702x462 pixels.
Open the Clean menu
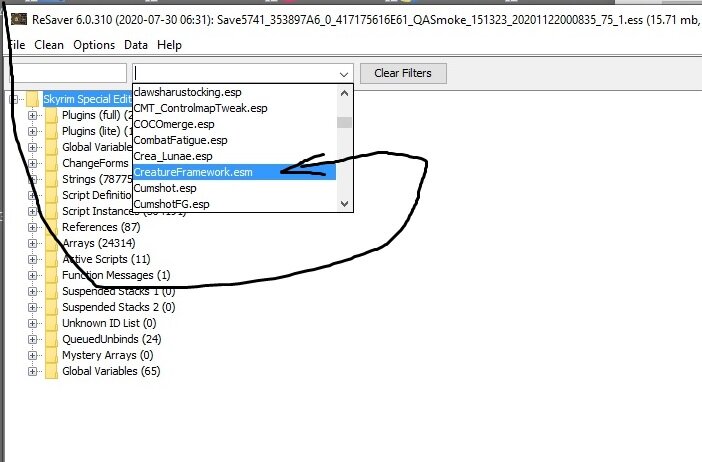(49, 45)
